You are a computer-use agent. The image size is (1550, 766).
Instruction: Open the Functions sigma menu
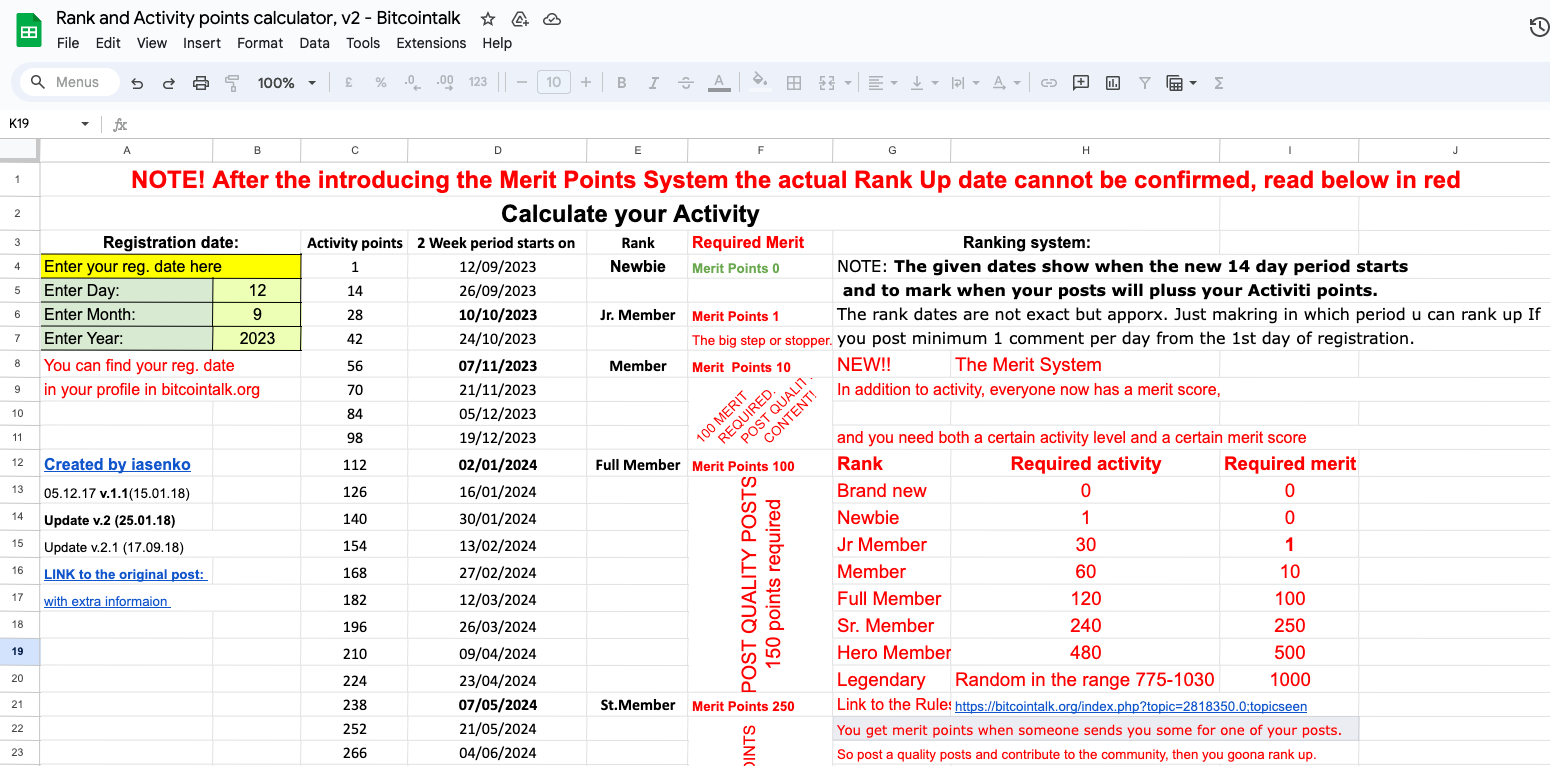[x=1219, y=83]
